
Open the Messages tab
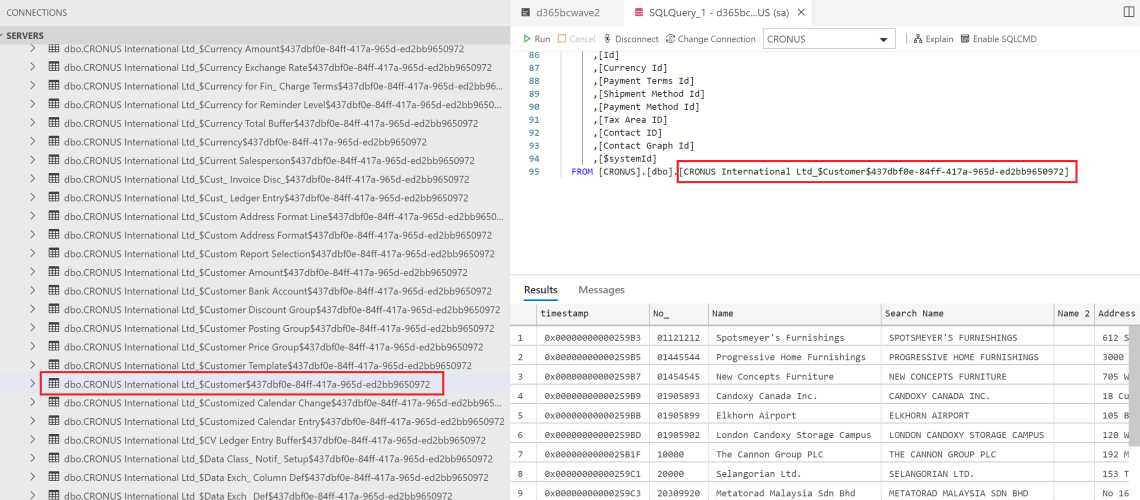click(x=601, y=289)
